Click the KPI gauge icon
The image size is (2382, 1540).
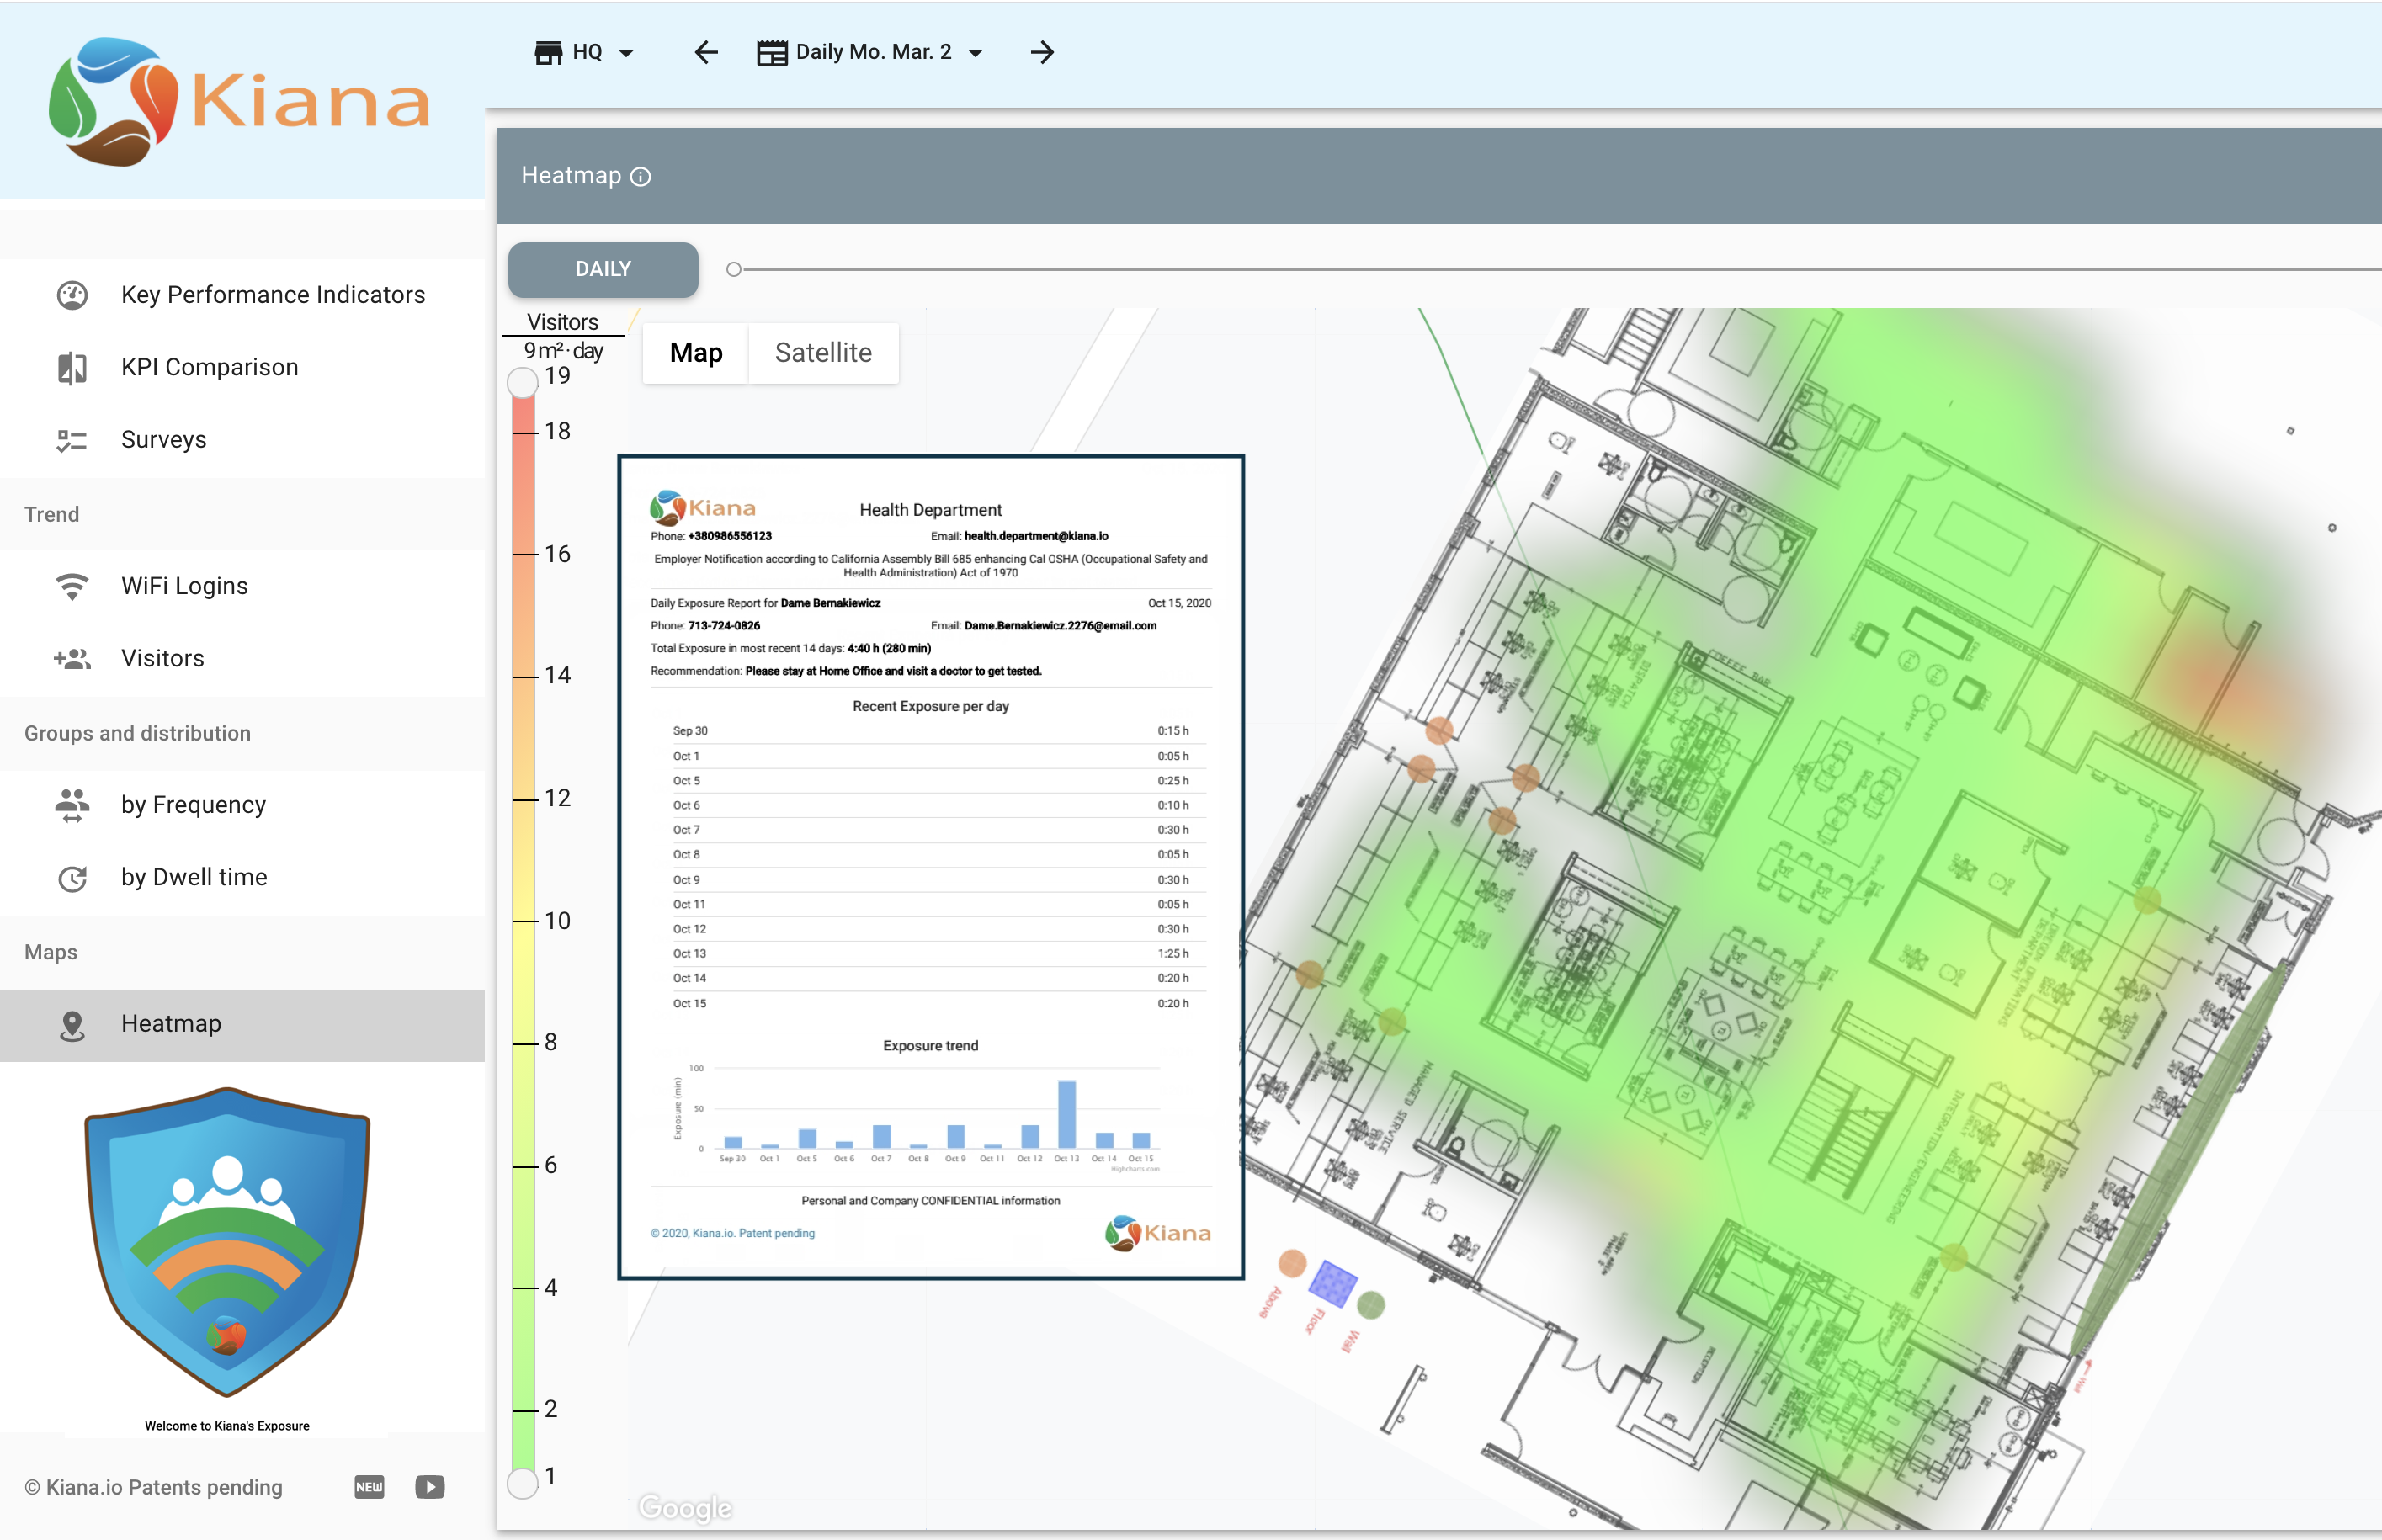72,295
